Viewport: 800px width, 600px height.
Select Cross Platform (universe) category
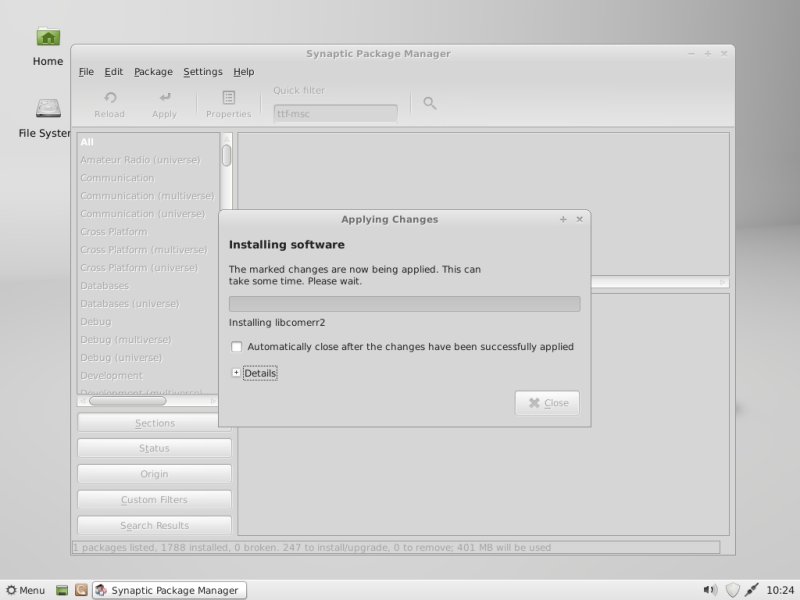(x=148, y=268)
